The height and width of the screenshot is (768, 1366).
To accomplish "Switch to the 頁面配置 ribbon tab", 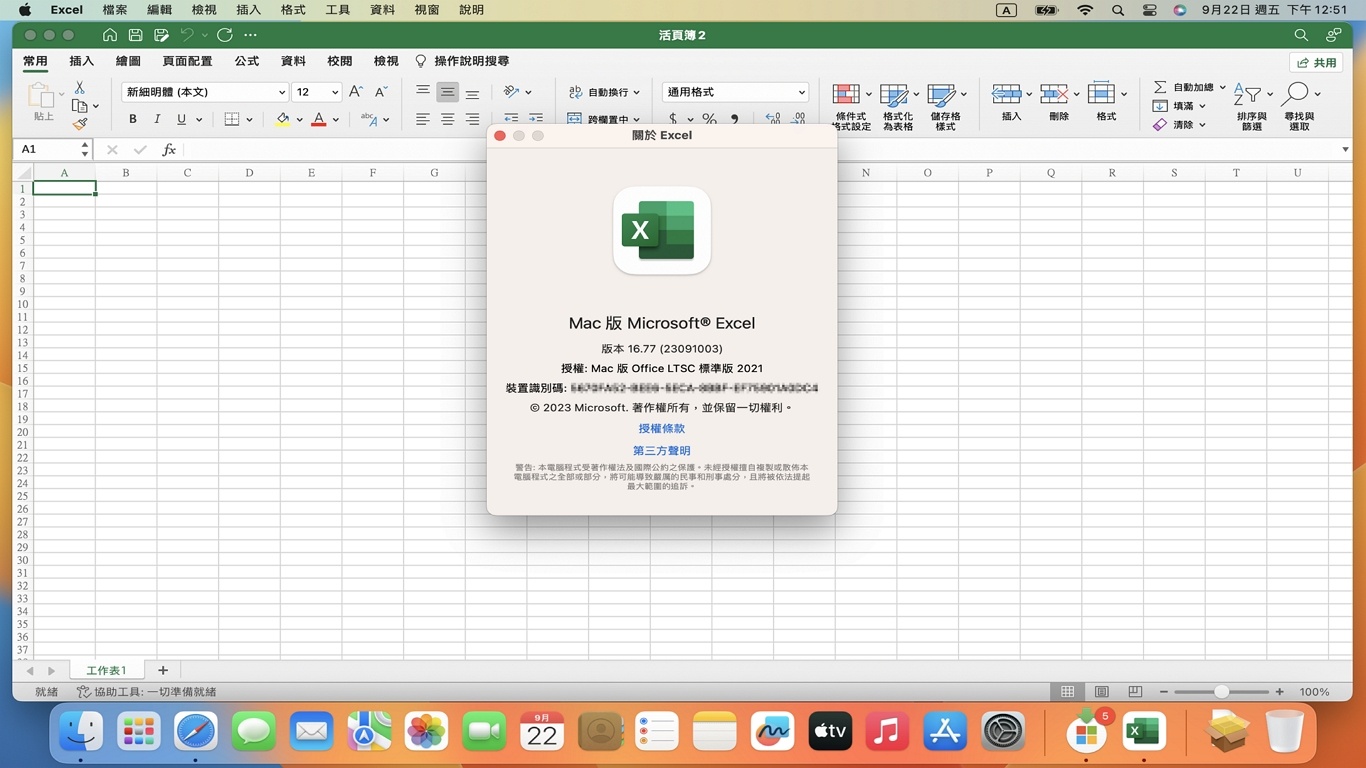I will coord(187,61).
